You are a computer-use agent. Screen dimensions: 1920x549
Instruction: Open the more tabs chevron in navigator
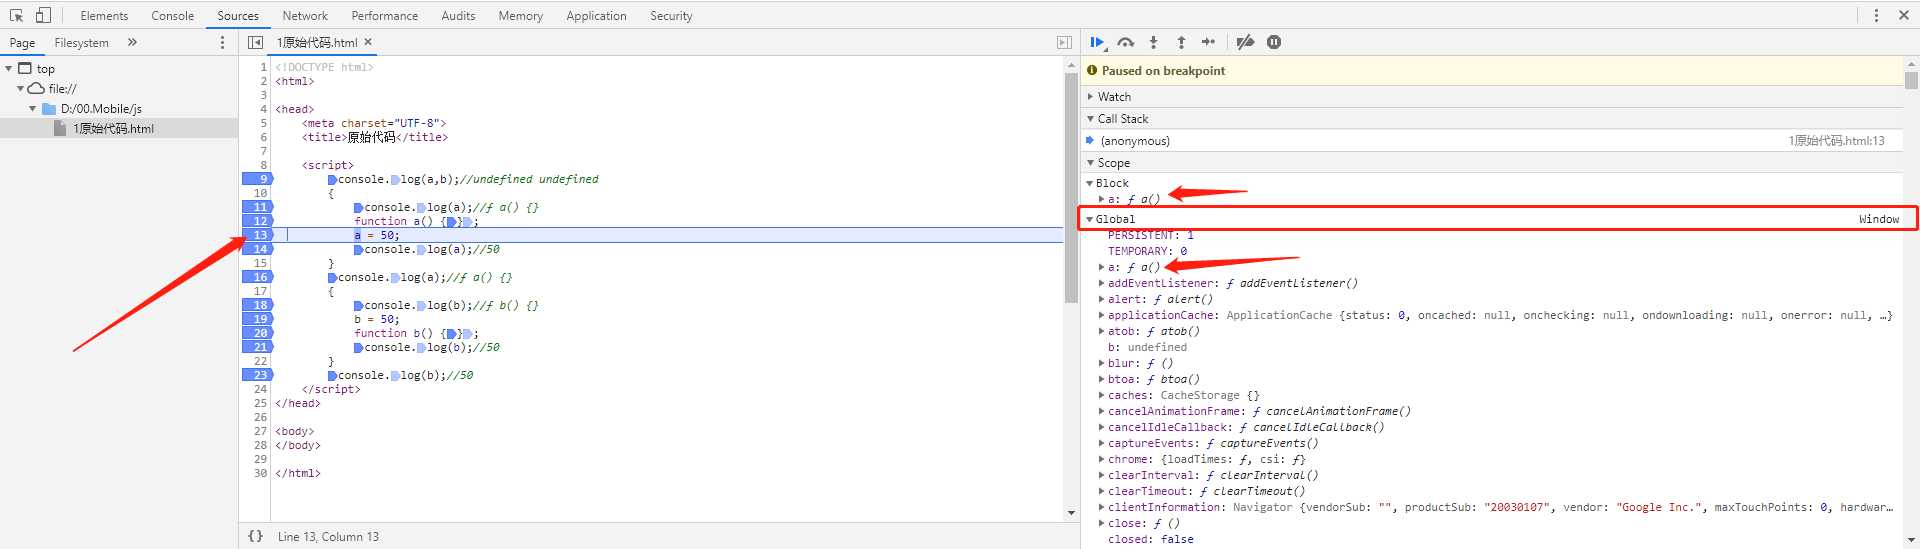click(x=132, y=42)
